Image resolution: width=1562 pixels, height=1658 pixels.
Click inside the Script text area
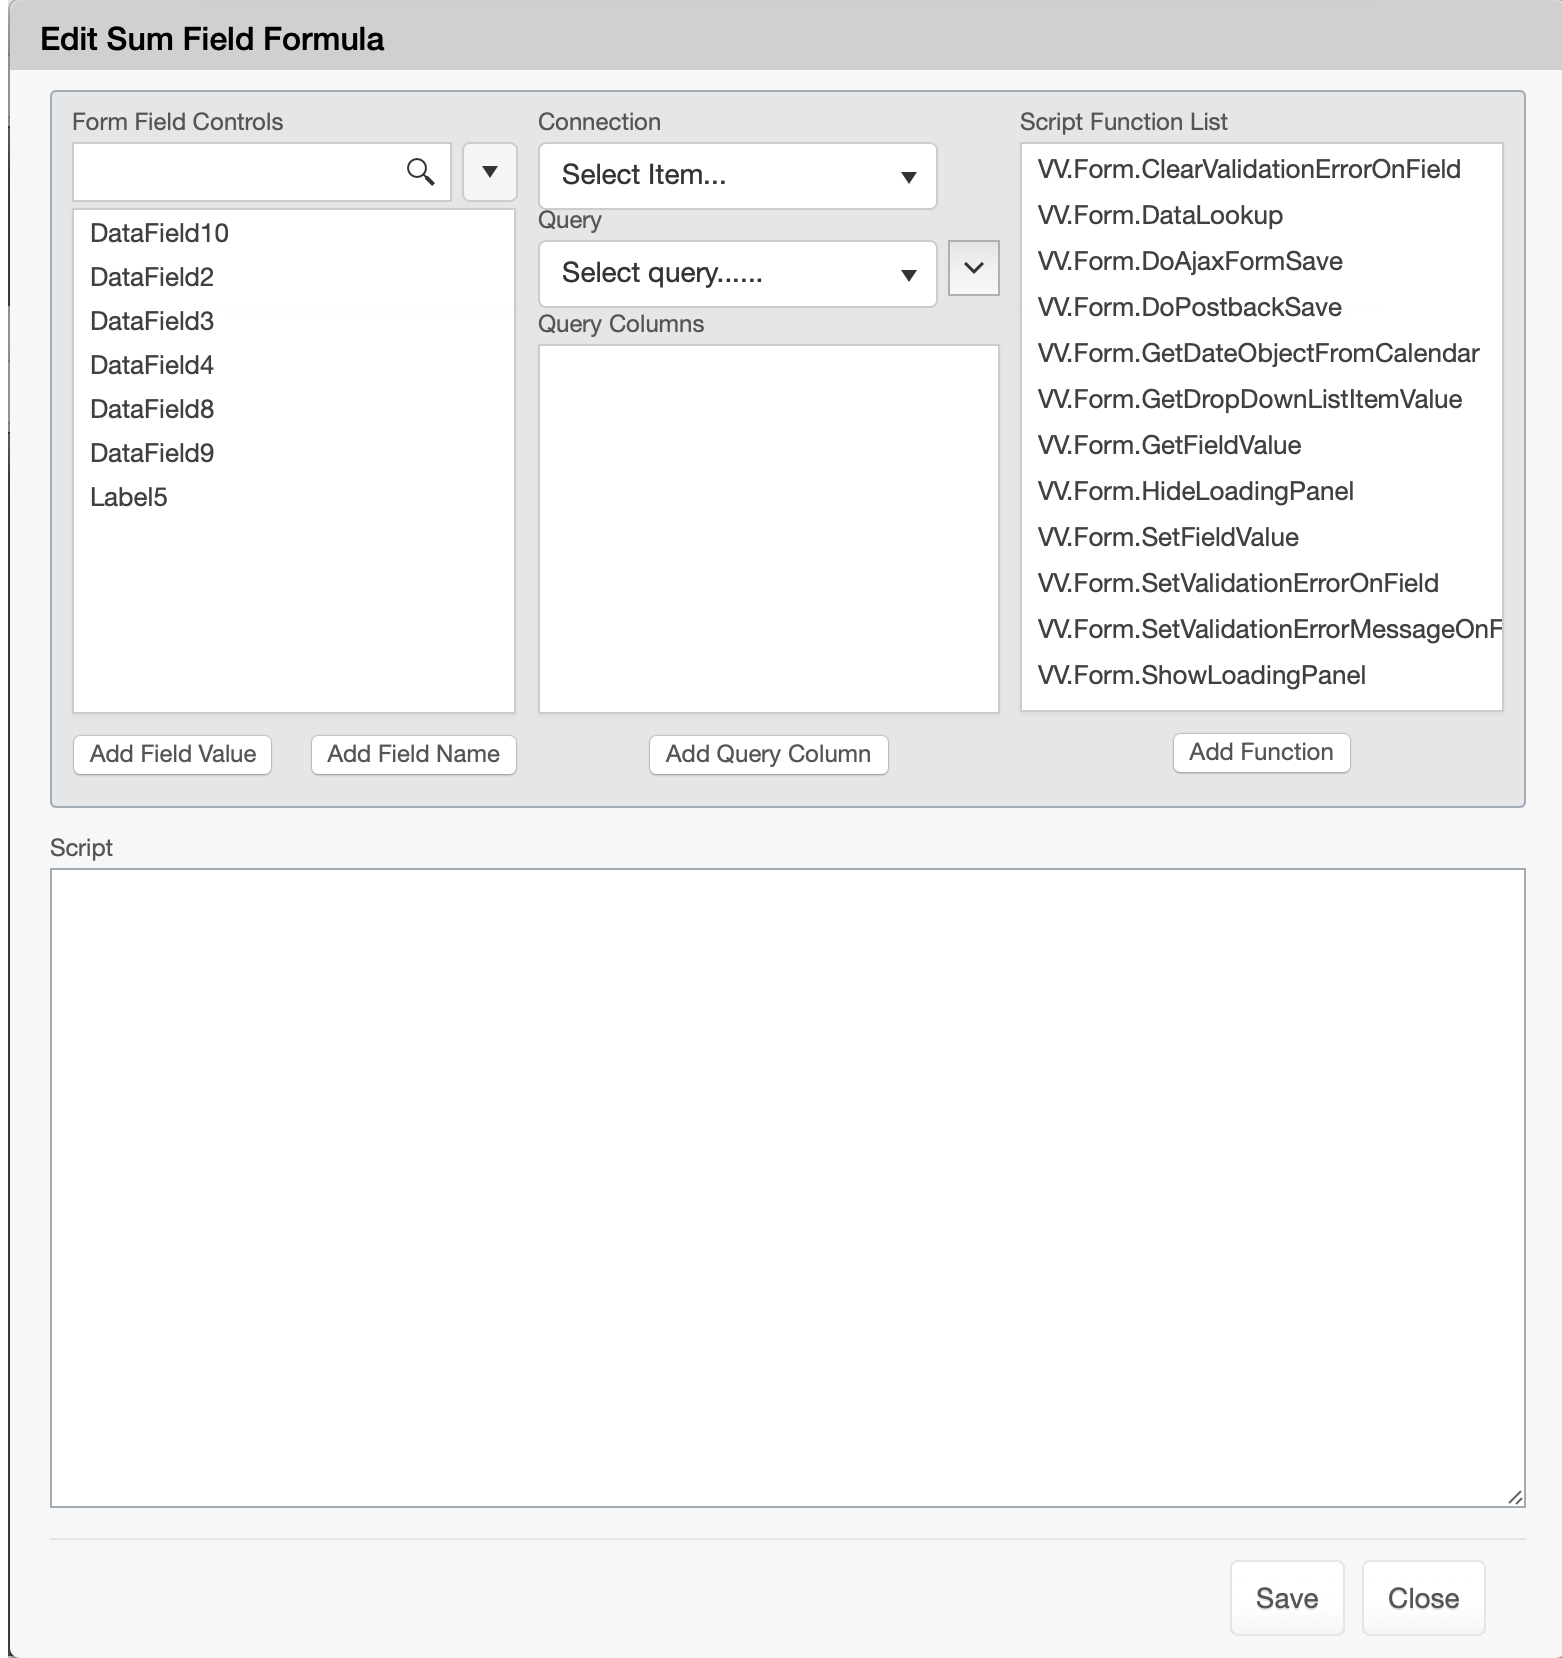pos(788,1188)
